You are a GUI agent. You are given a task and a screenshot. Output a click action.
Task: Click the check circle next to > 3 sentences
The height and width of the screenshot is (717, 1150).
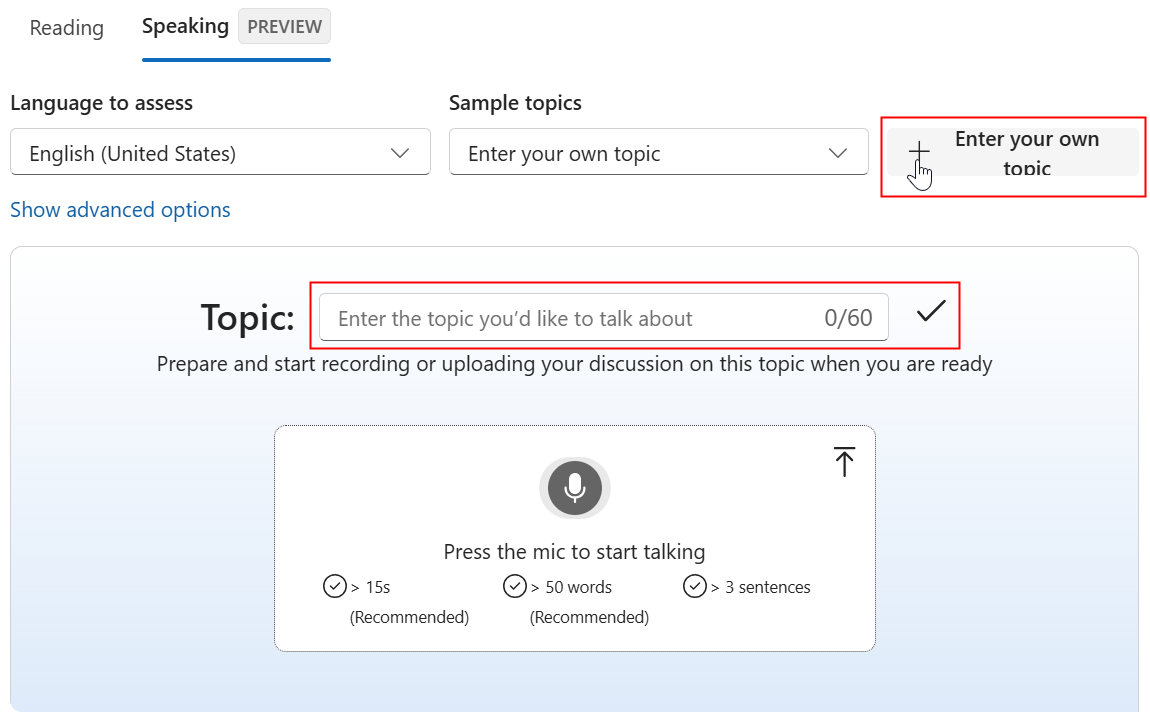[x=695, y=586]
